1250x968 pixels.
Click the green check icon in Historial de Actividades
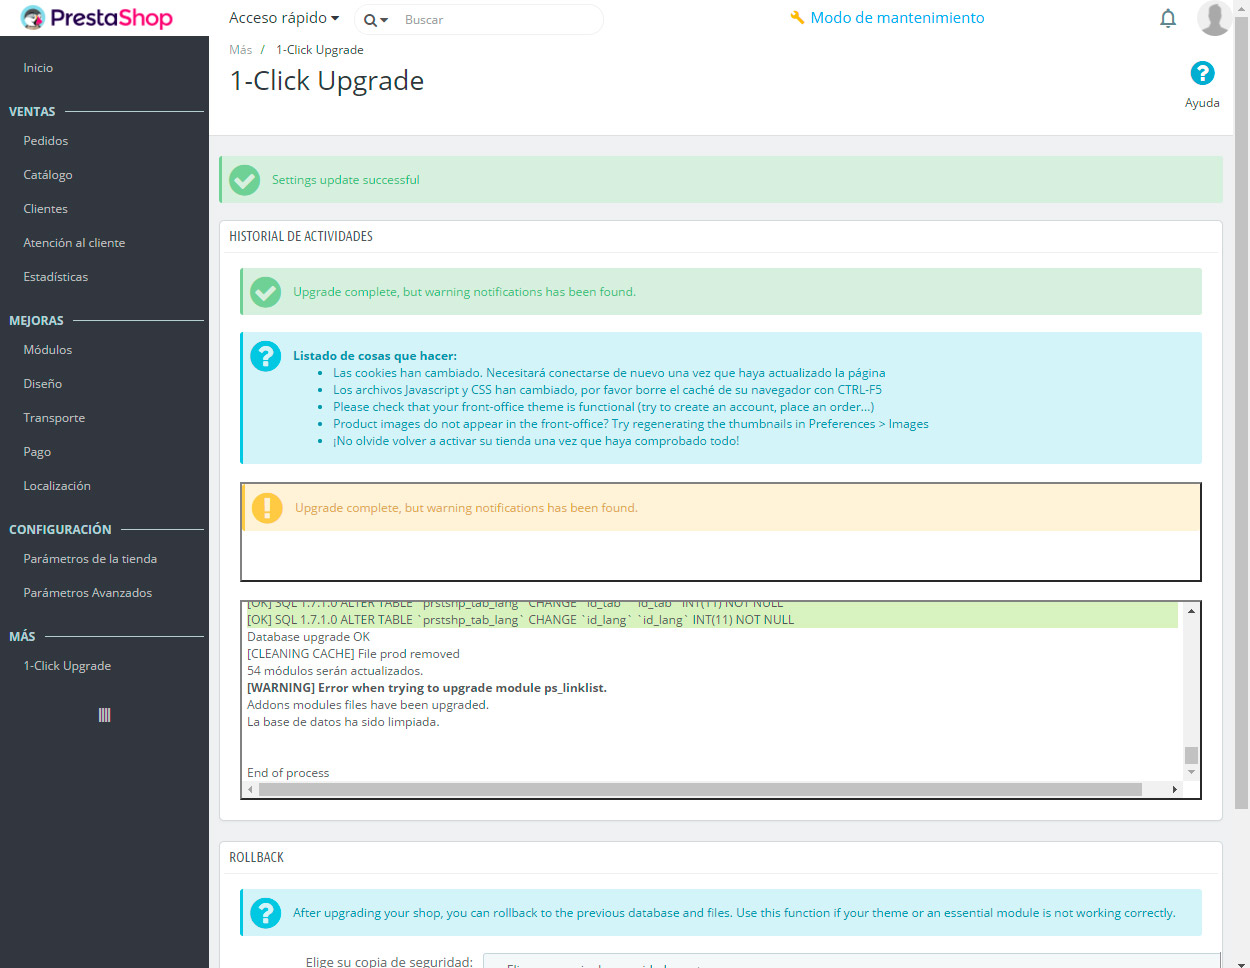coord(266,292)
